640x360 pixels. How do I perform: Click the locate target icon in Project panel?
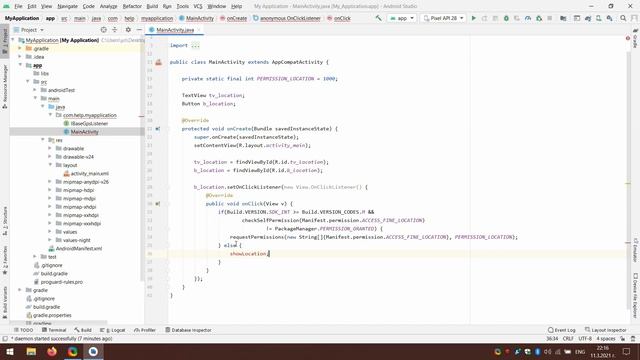point(104,30)
